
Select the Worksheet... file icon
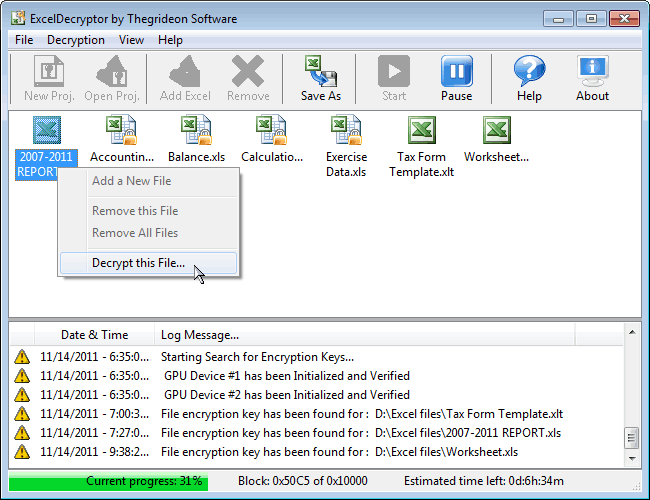[497, 130]
